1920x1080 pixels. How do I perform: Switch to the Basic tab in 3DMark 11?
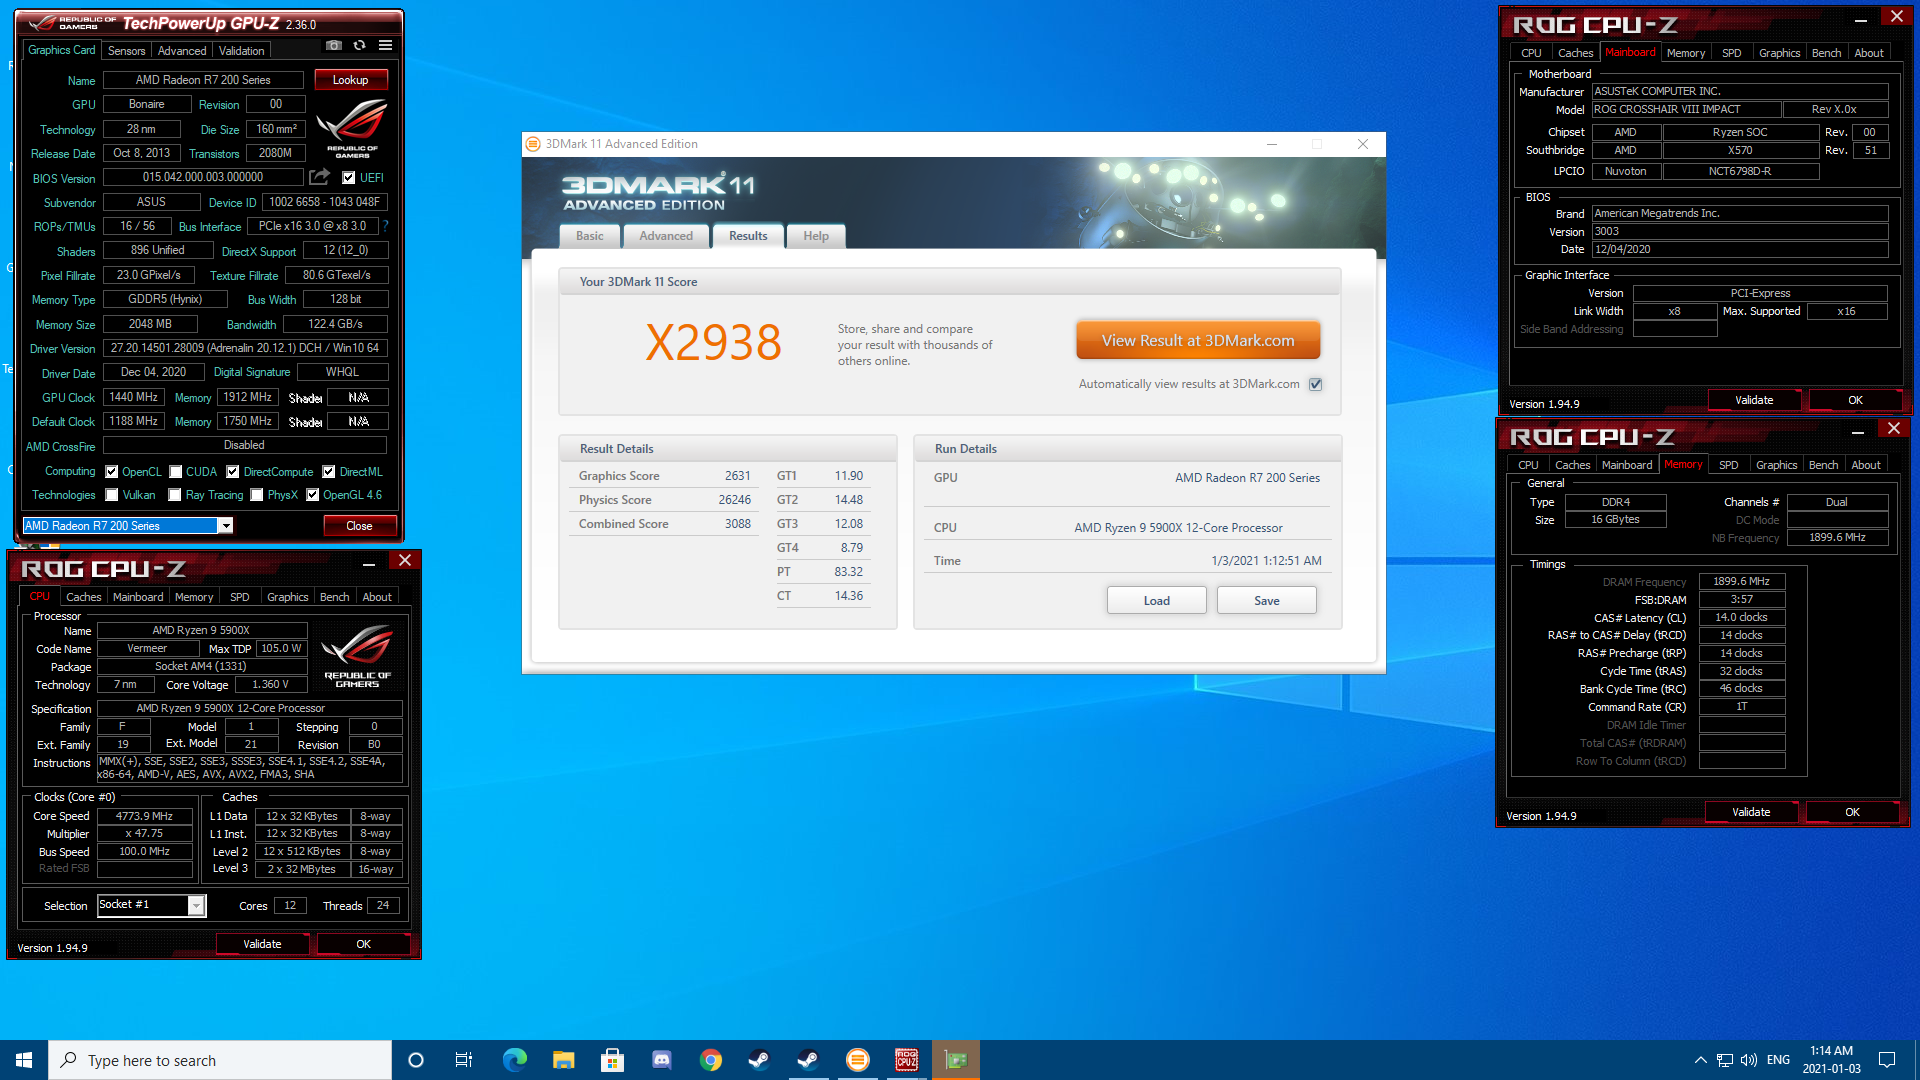coord(590,236)
